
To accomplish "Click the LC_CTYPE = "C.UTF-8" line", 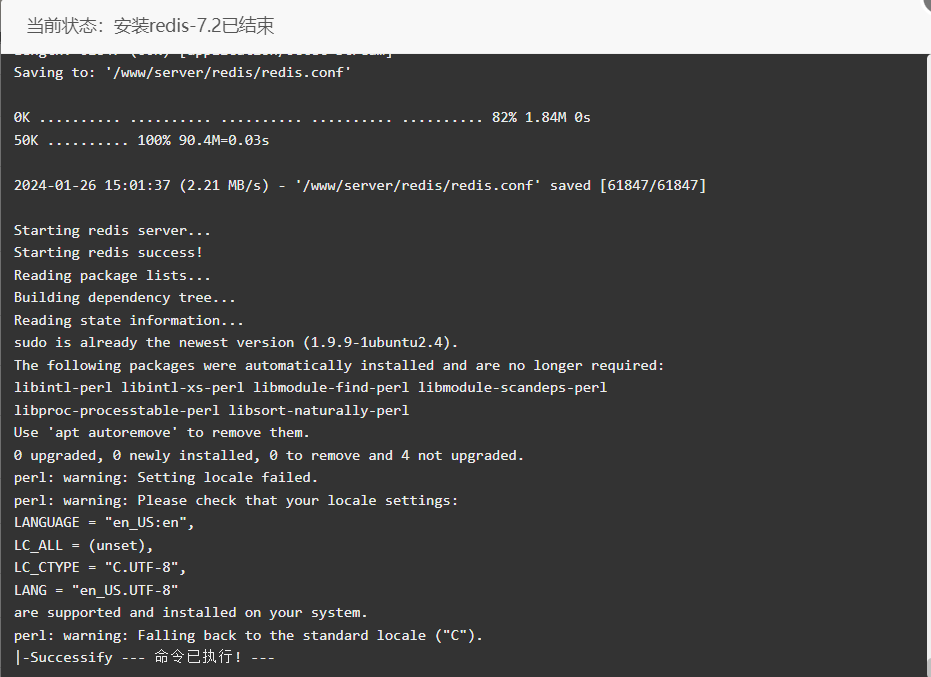I will coord(100,568).
